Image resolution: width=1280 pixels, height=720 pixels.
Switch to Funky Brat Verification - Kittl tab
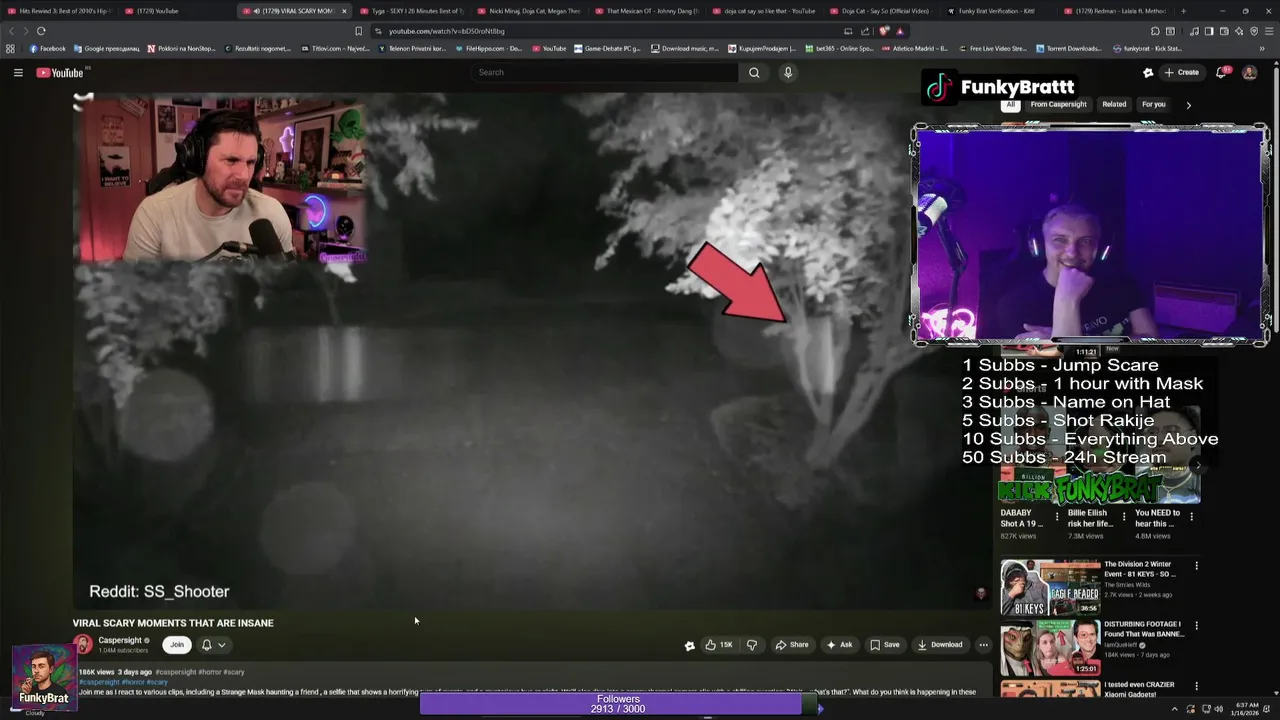[x=999, y=11]
